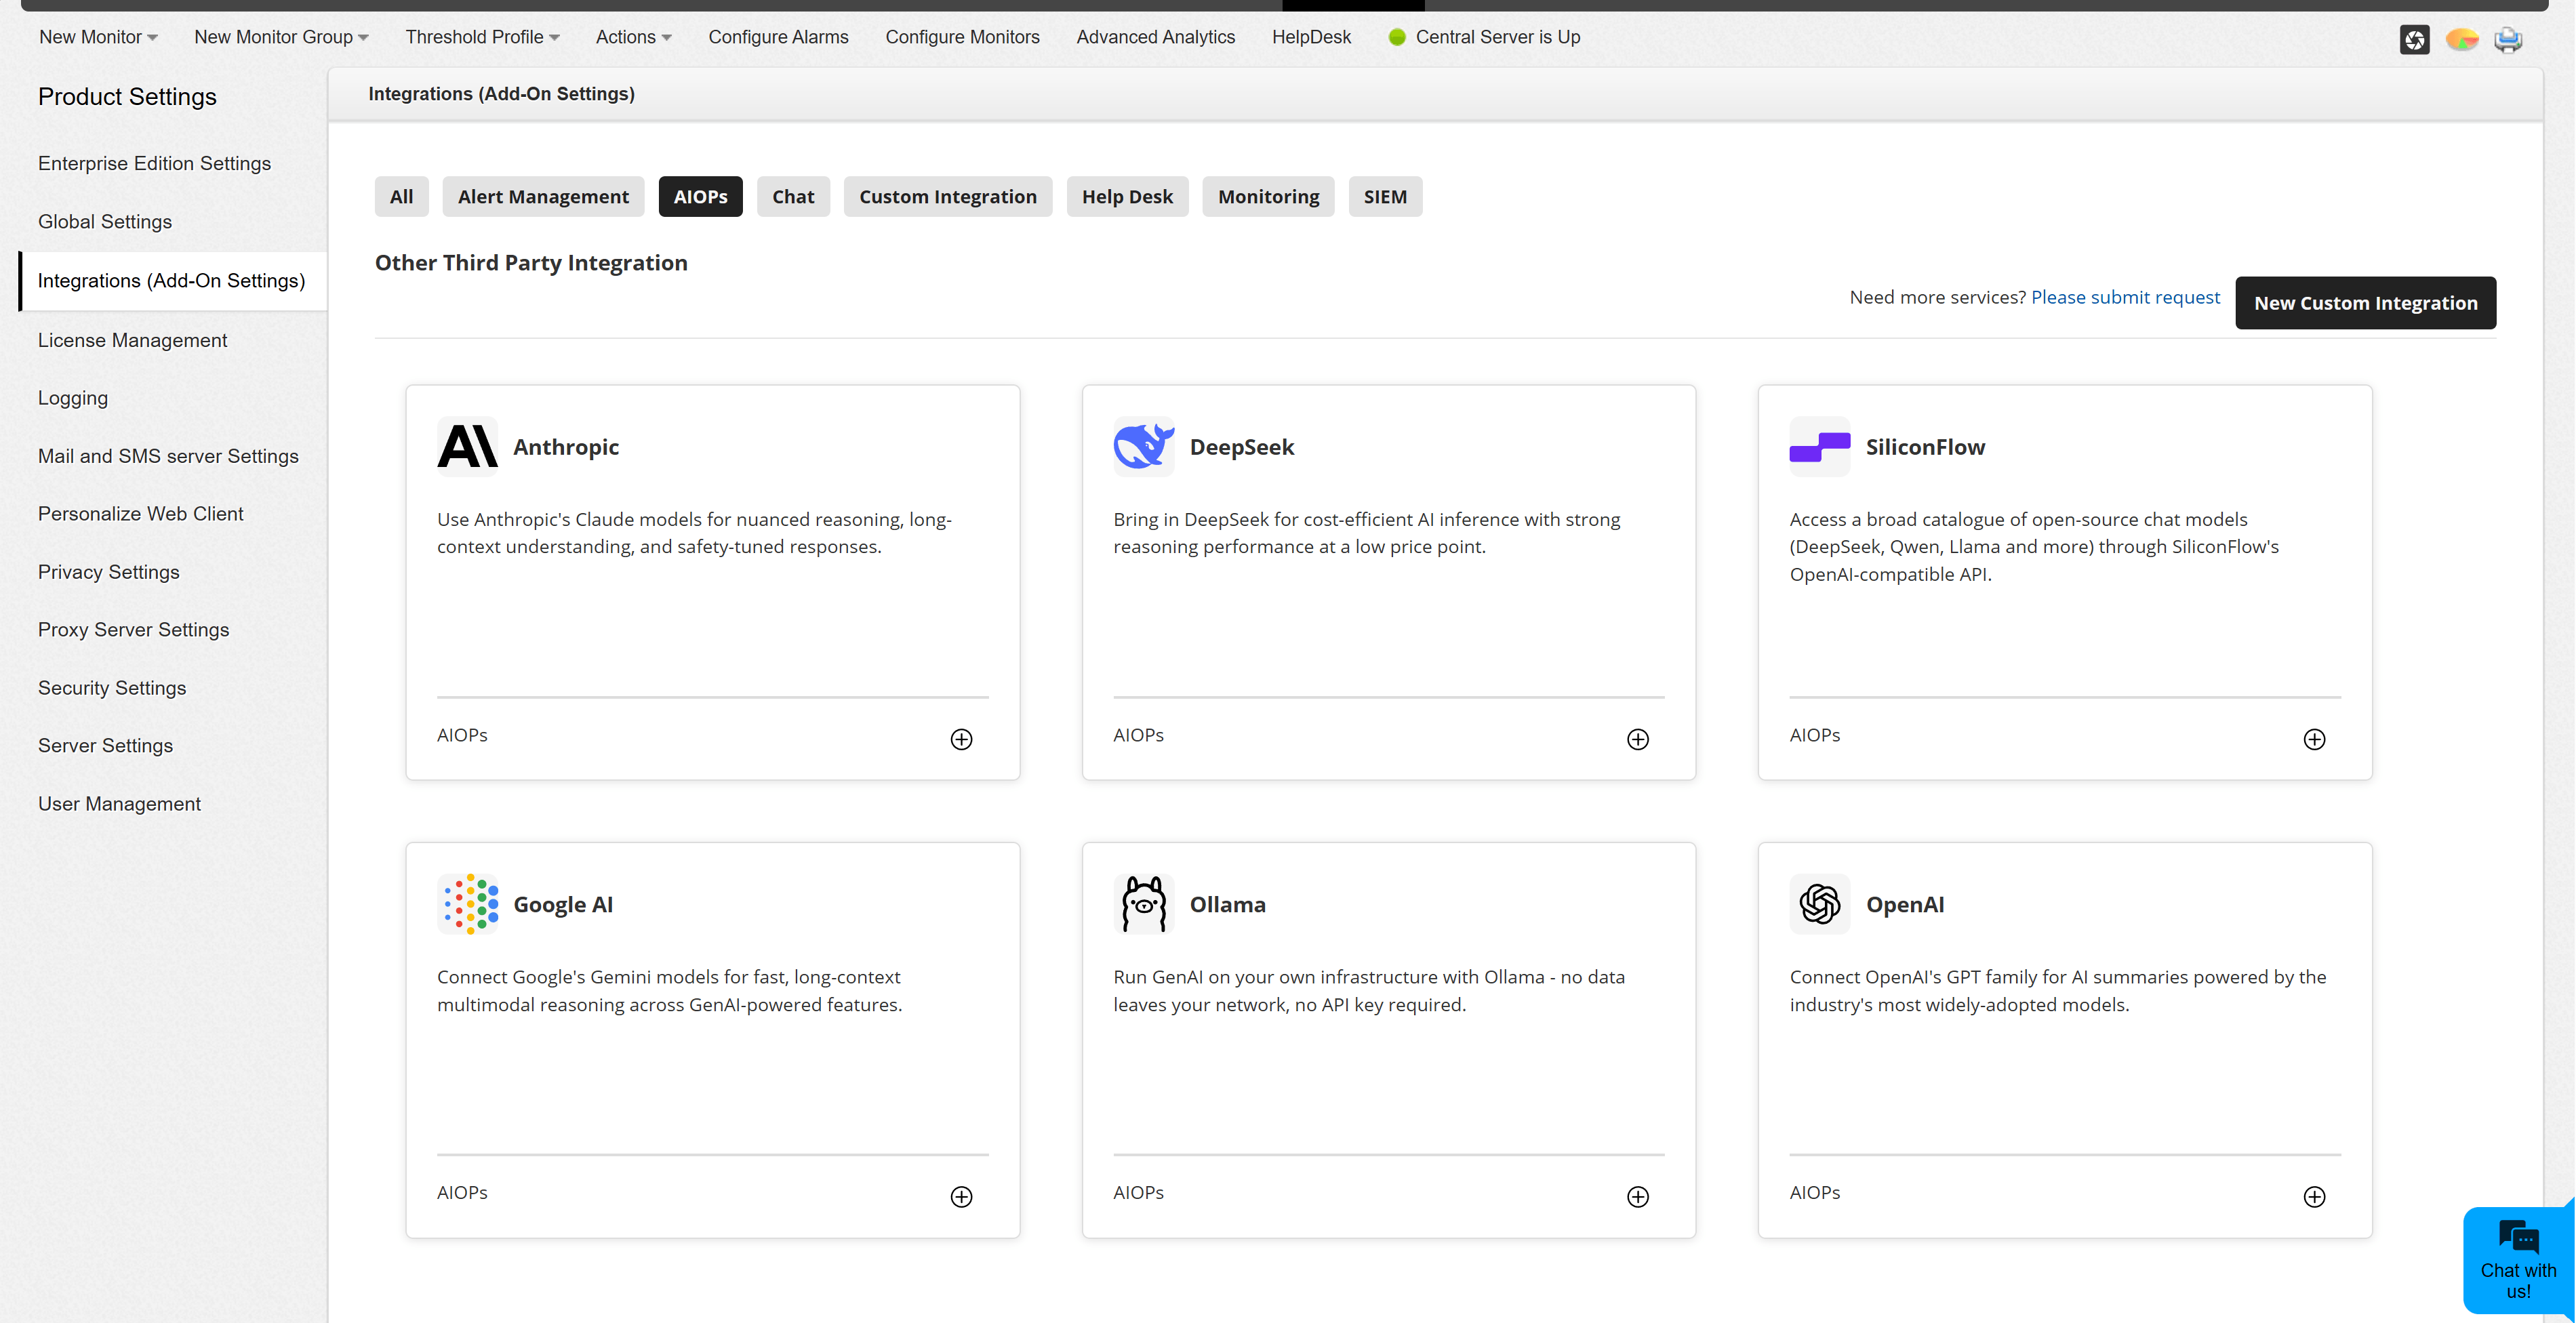Filter by Alert Management category

543,196
